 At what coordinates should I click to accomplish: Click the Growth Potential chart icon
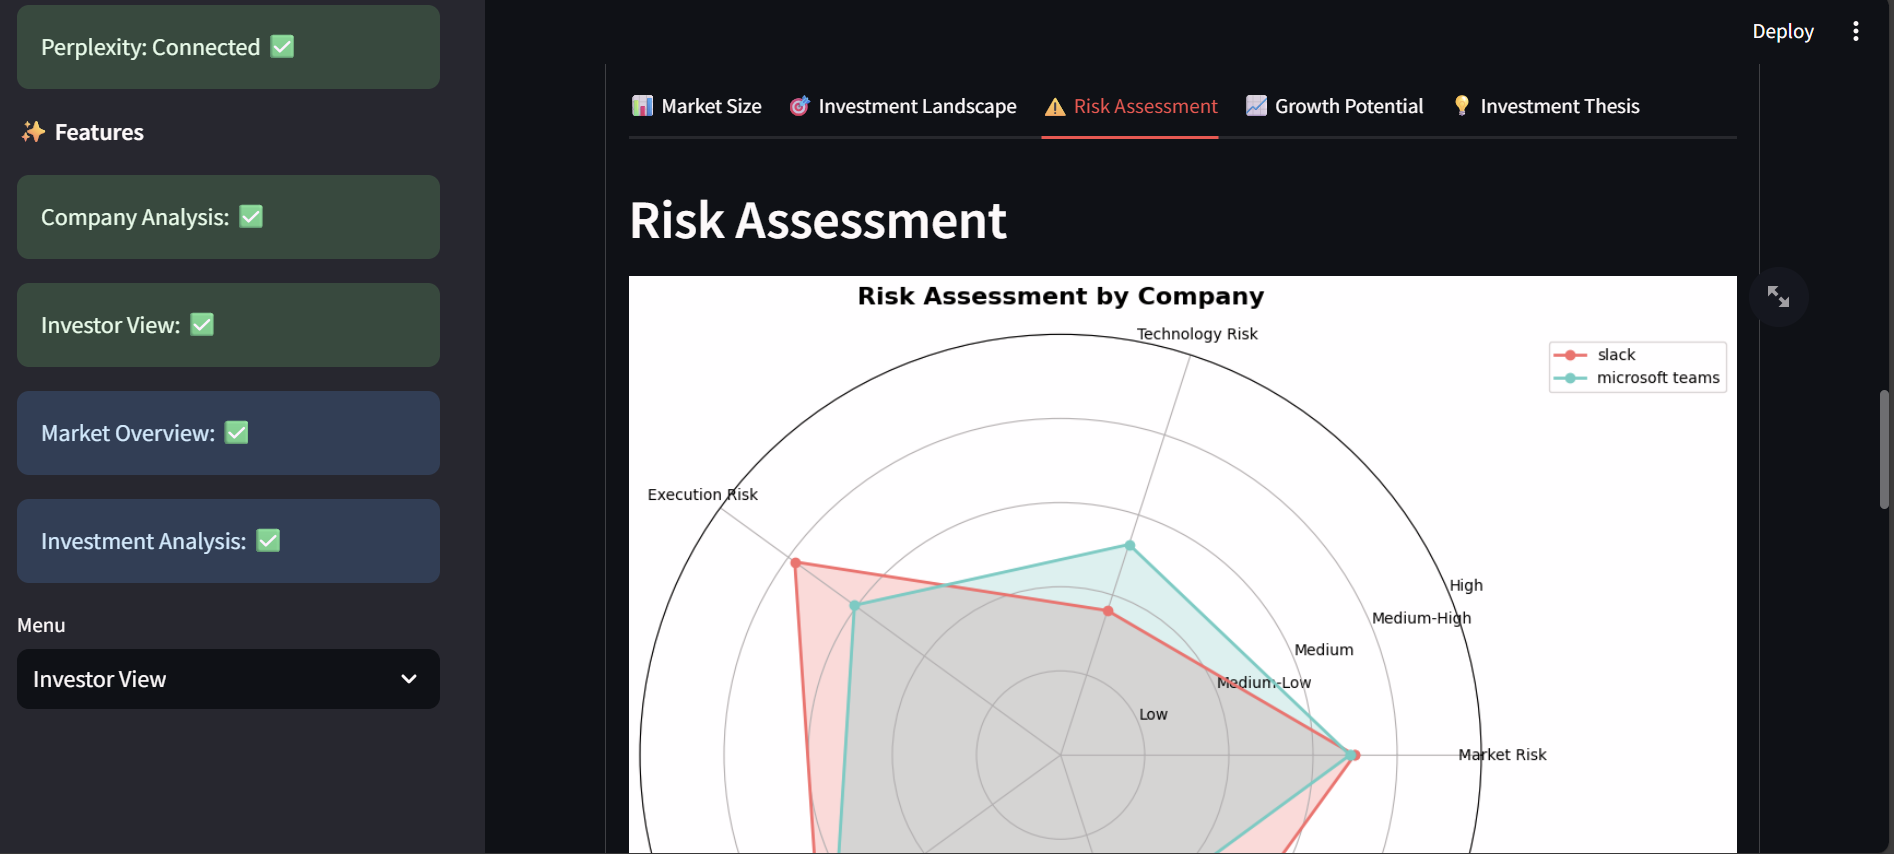pos(1256,106)
